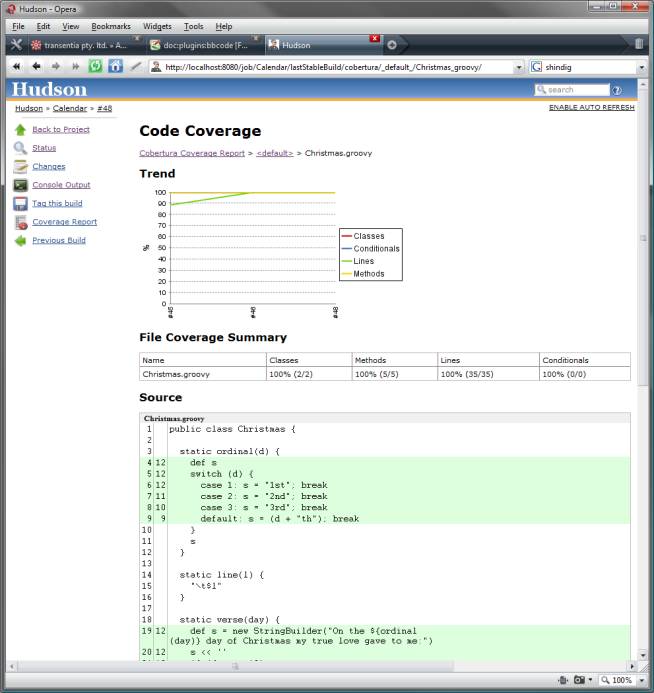This screenshot has height=693, width=654.
Task: Open the Cobertura Coverage Report link
Action: [192, 153]
